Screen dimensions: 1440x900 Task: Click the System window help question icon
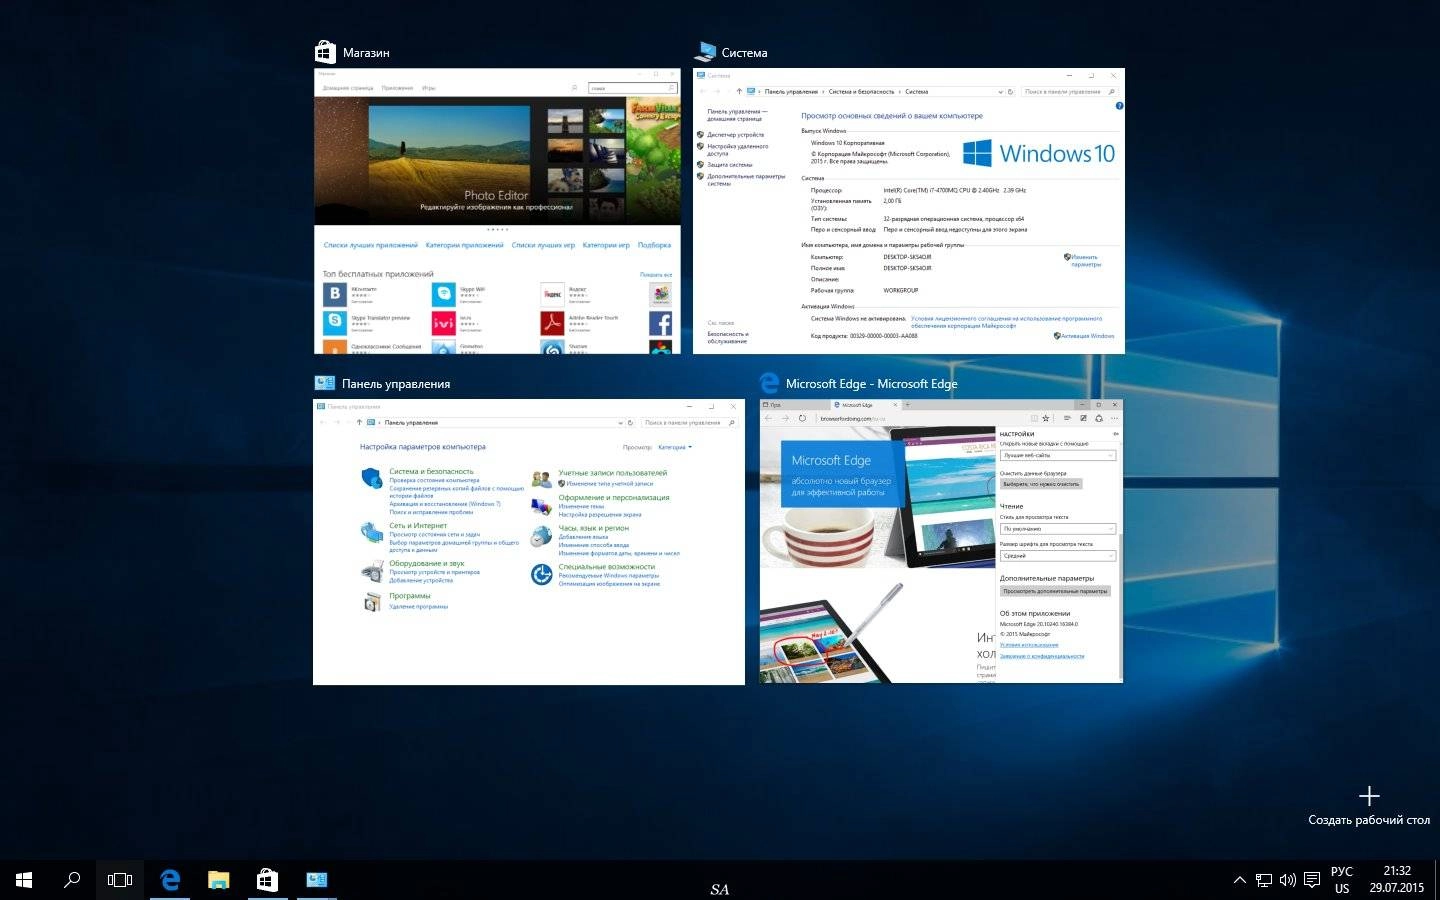pos(1119,106)
